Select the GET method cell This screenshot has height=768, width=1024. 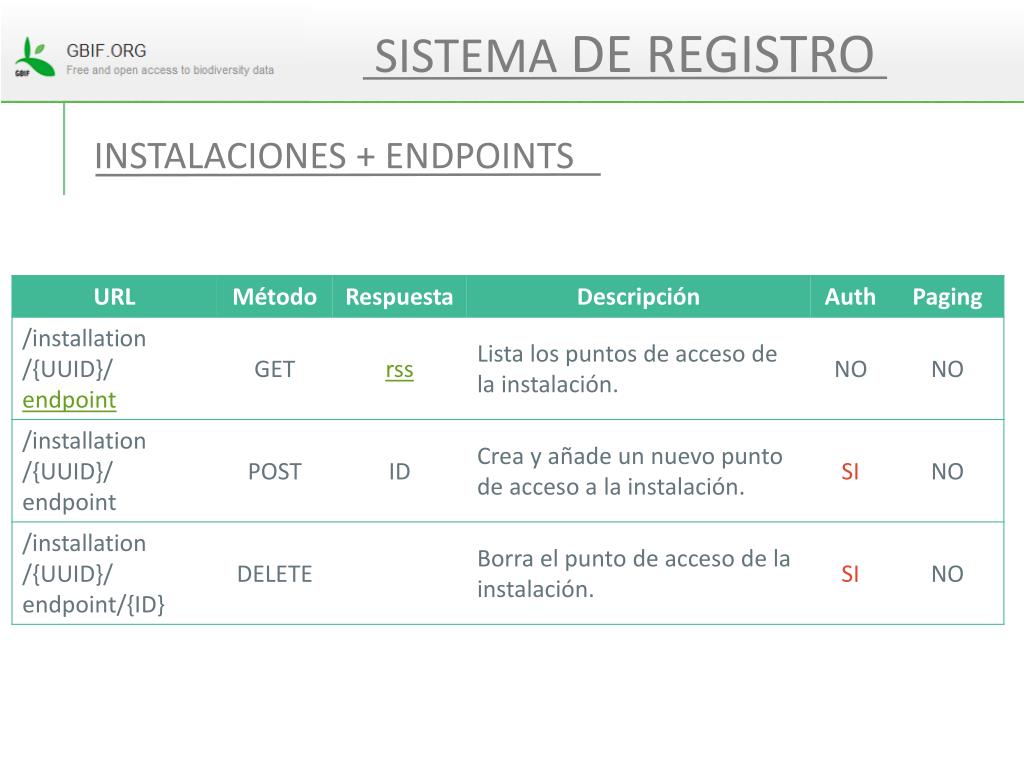pos(274,370)
